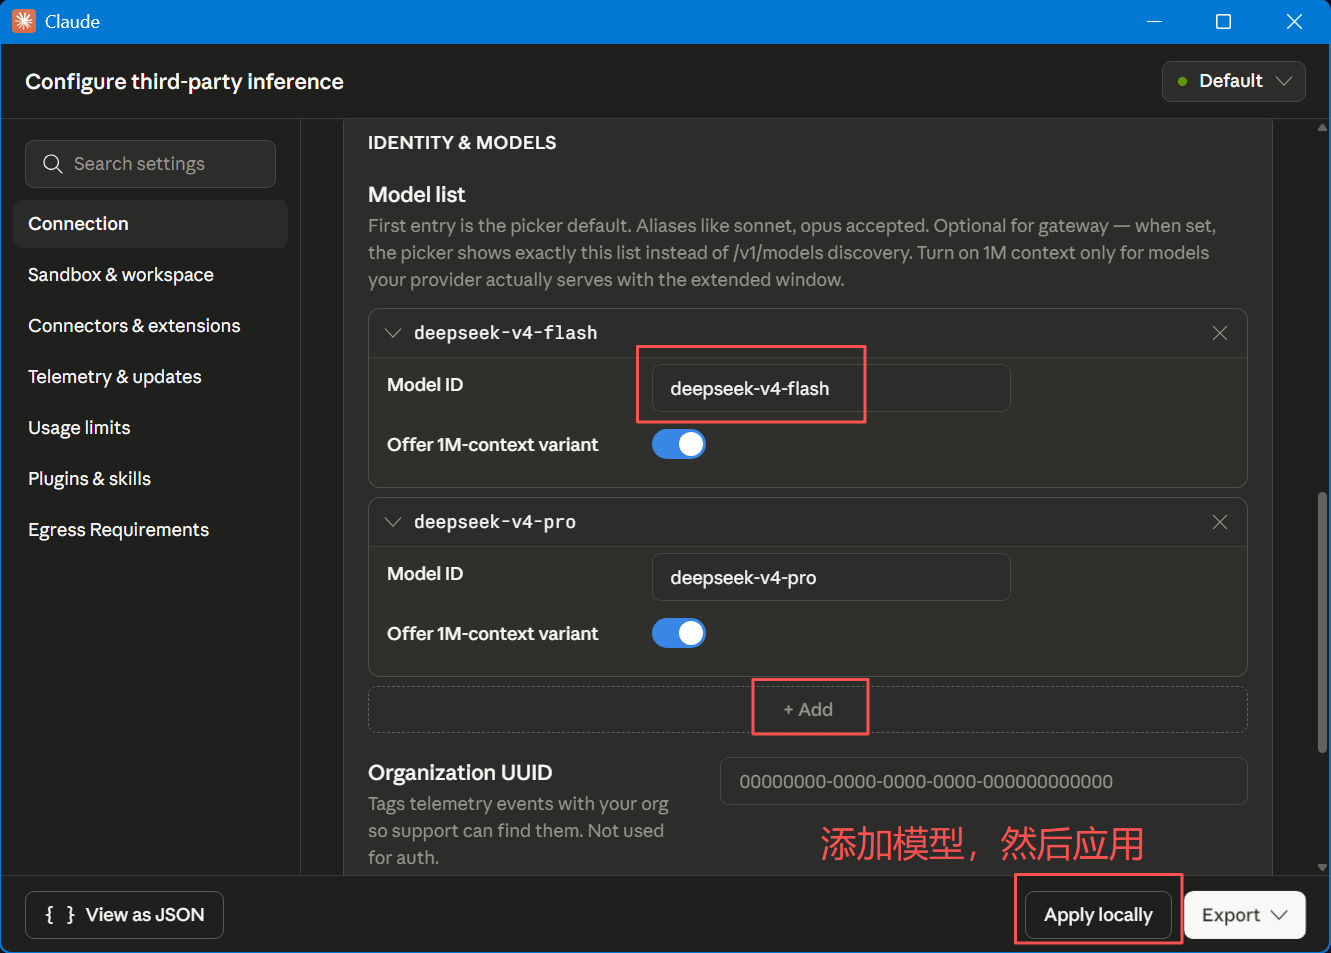Click the Organization UUID label

pos(460,773)
